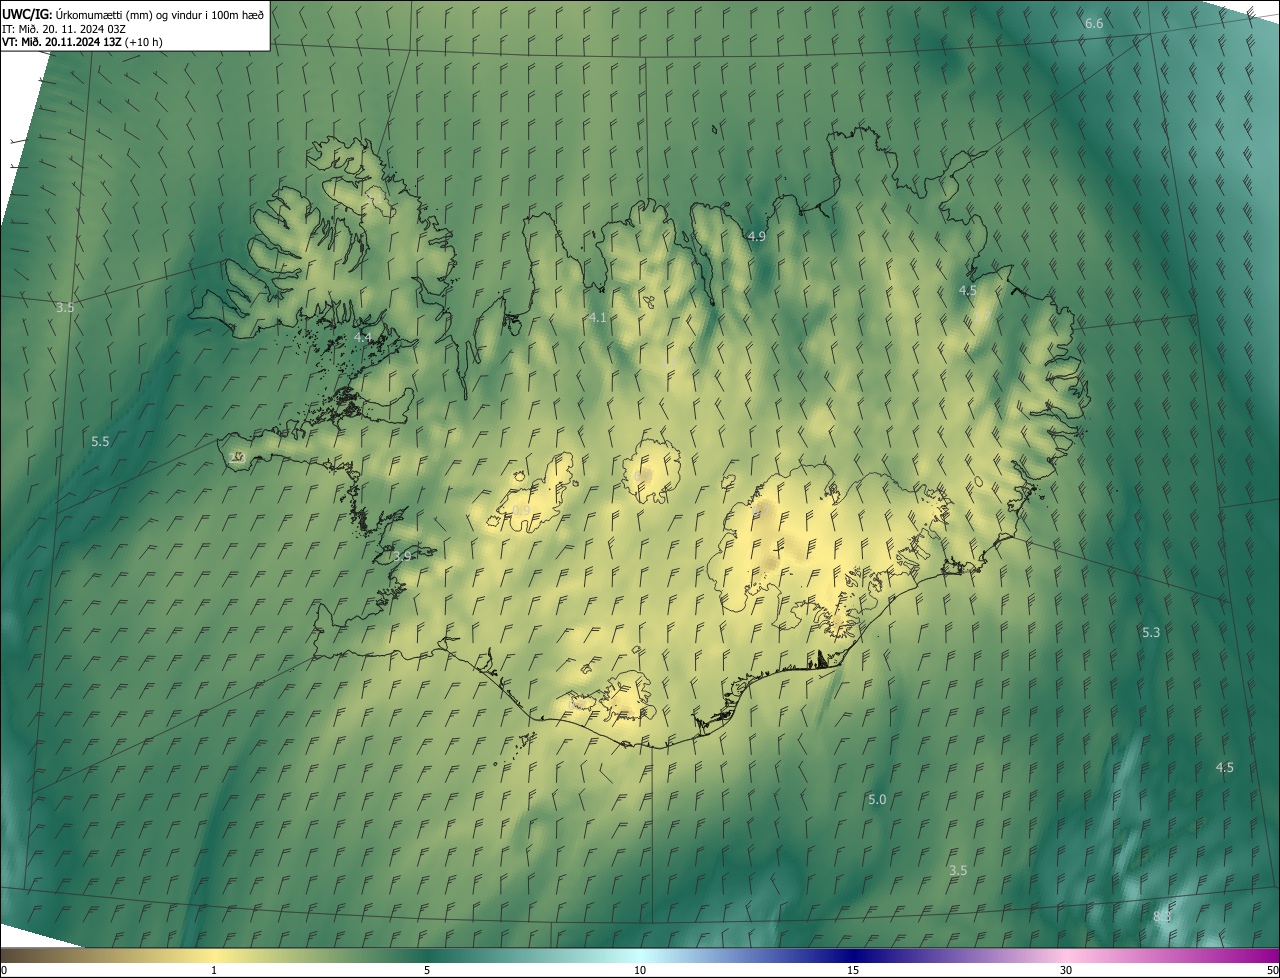The height and width of the screenshot is (978, 1280).
Task: Click the colour scale tick label '10'
Action: [640, 970]
